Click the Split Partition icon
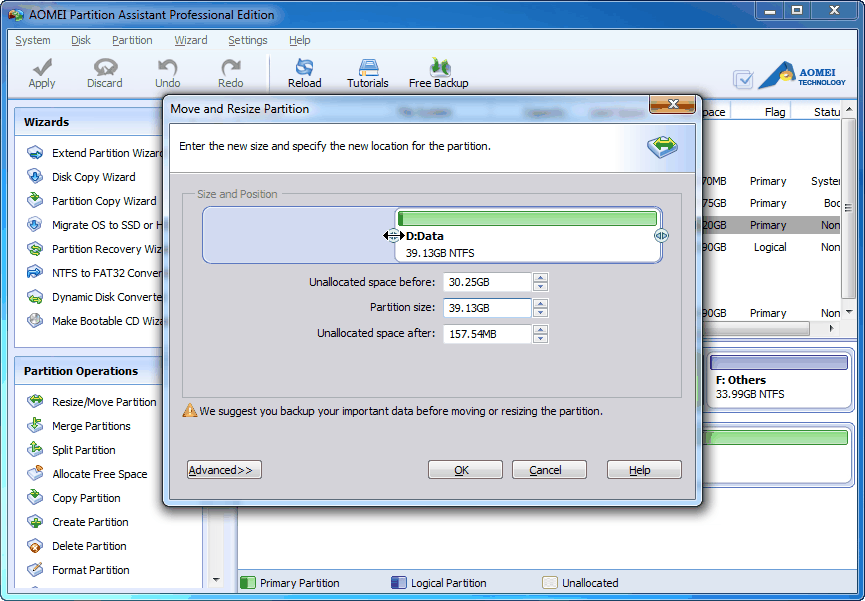 pyautogui.click(x=35, y=449)
